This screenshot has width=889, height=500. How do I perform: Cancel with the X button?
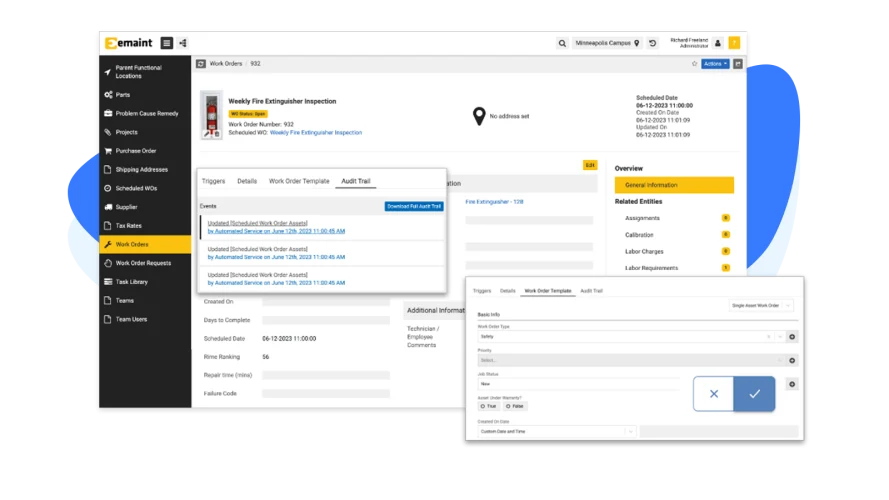[713, 394]
